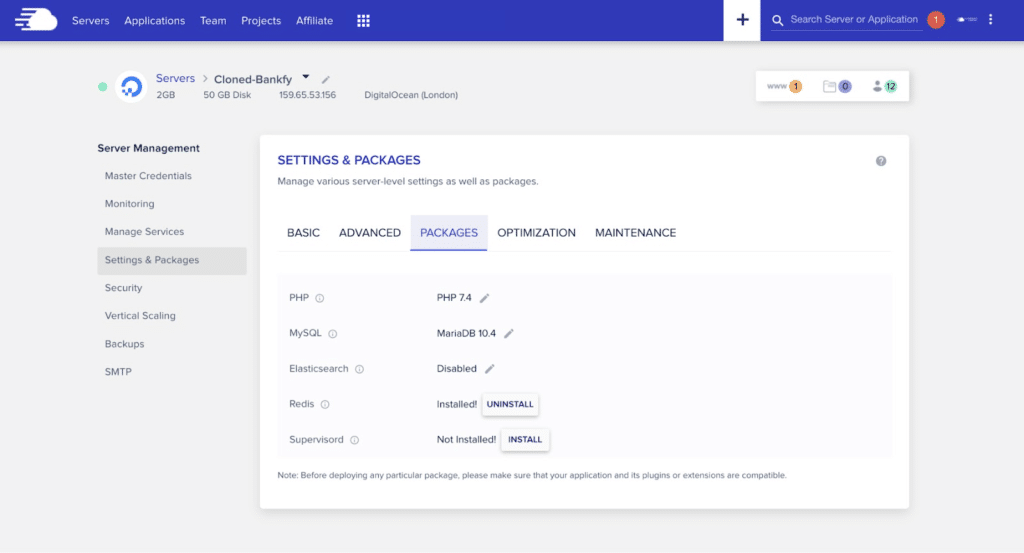Viewport: 1024px width, 553px height.
Task: Uninstall the Redis package
Action: [x=510, y=404]
